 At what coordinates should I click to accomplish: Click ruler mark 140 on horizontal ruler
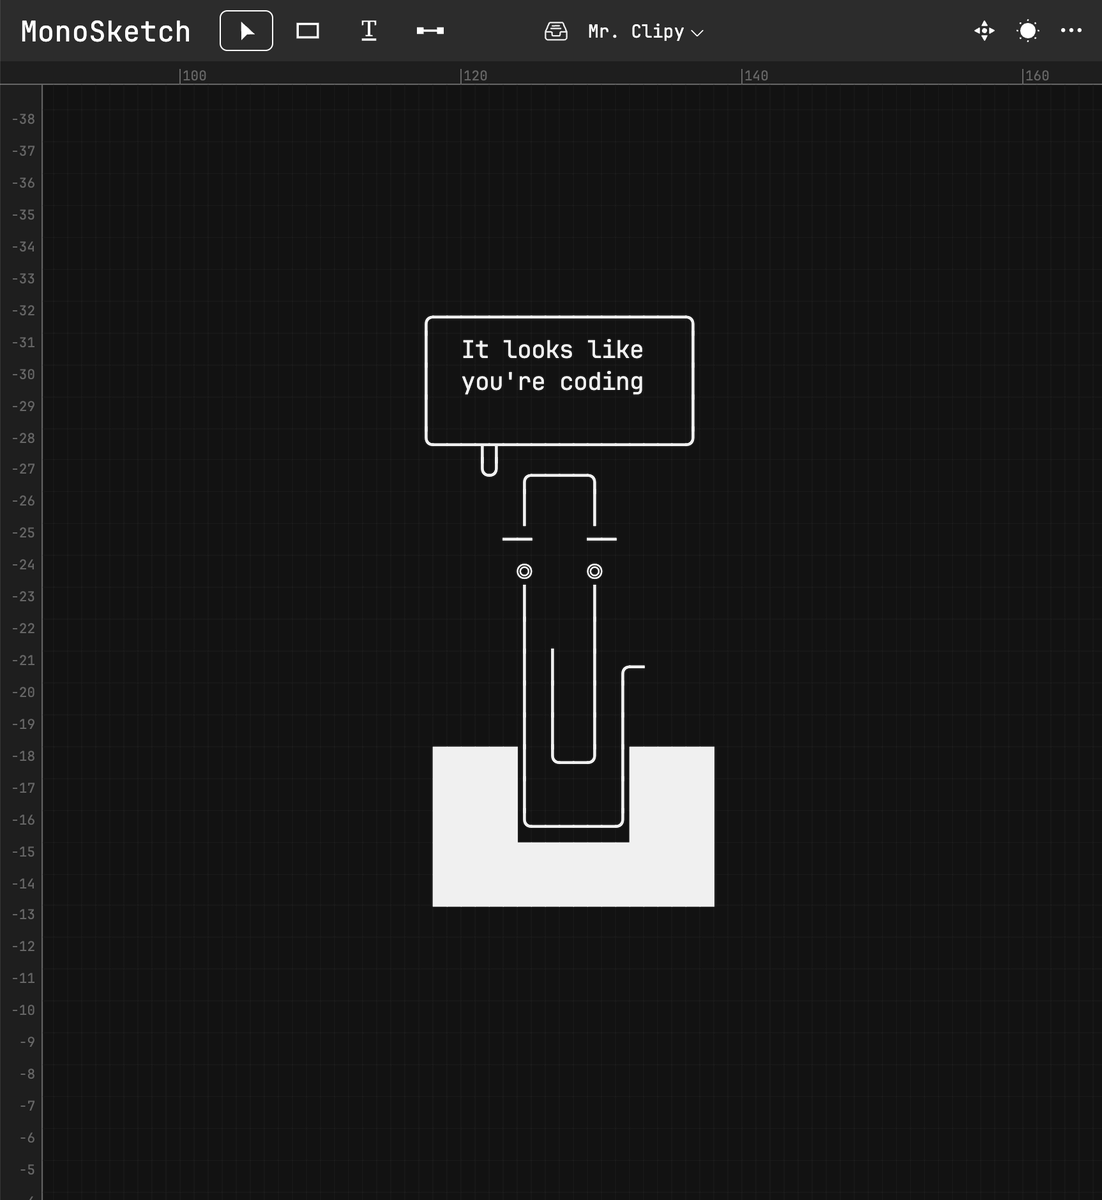(756, 75)
